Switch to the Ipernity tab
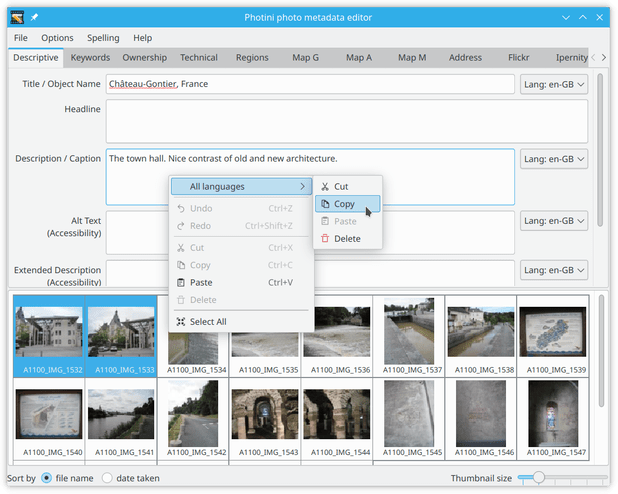This screenshot has width=618, height=494. coord(571,58)
